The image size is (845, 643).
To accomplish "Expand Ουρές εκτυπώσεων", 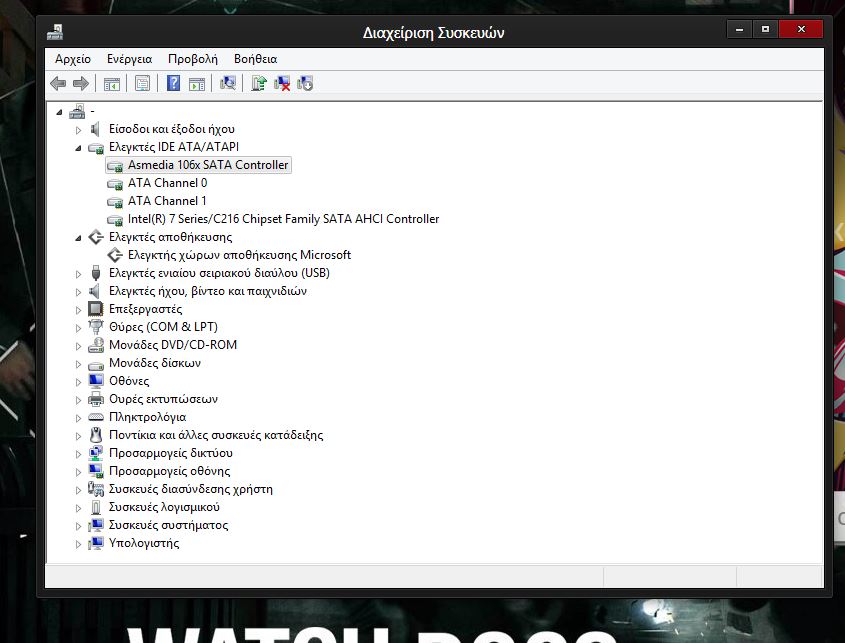I will pos(78,400).
